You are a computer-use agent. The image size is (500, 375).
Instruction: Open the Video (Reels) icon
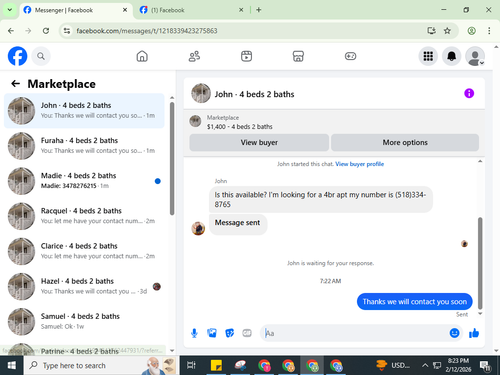click(246, 56)
